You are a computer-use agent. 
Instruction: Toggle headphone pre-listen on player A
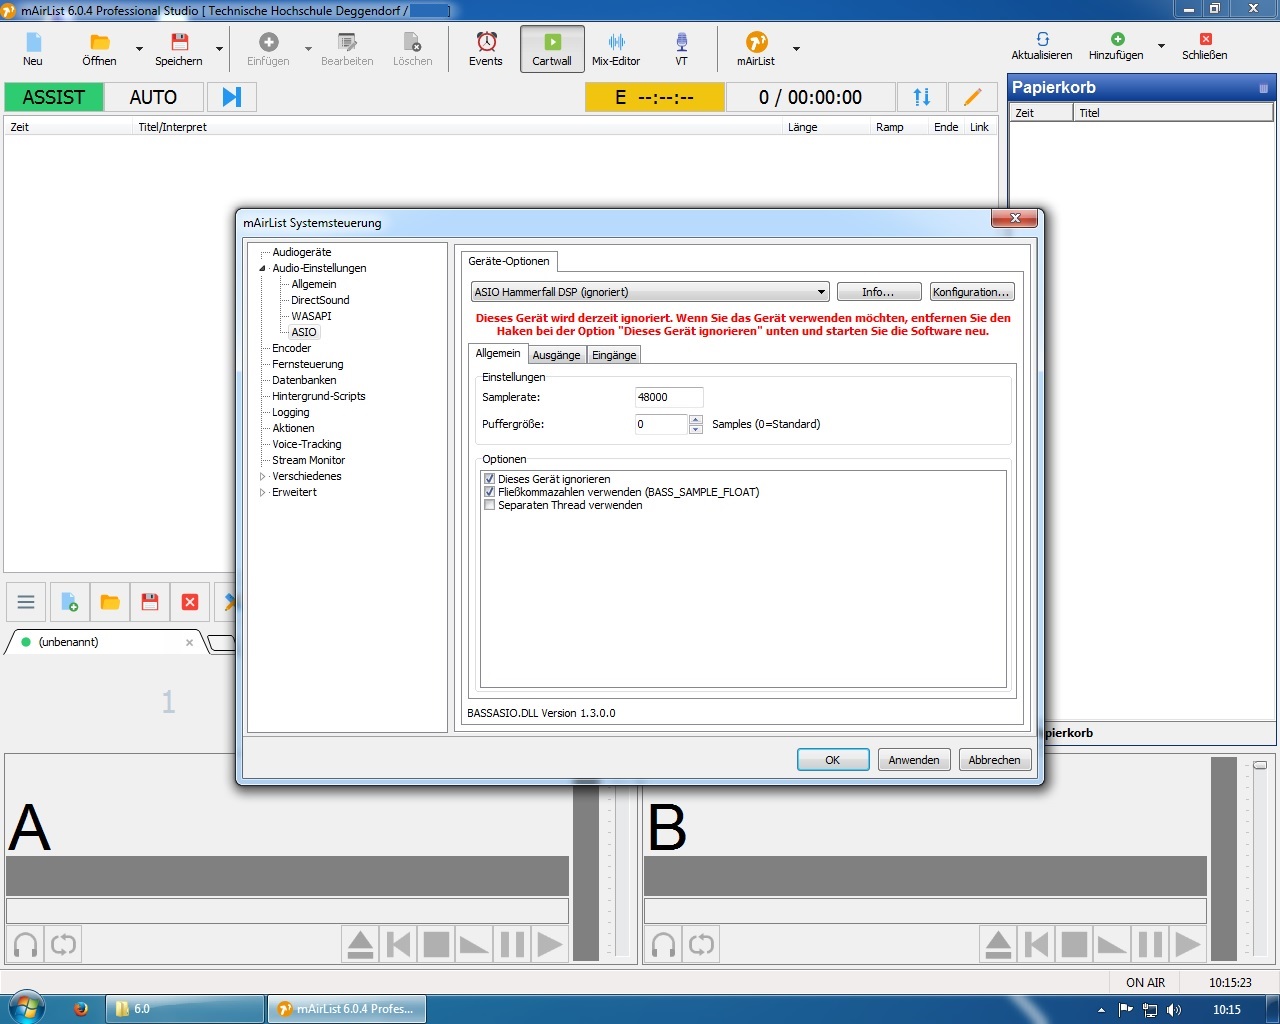(x=26, y=944)
